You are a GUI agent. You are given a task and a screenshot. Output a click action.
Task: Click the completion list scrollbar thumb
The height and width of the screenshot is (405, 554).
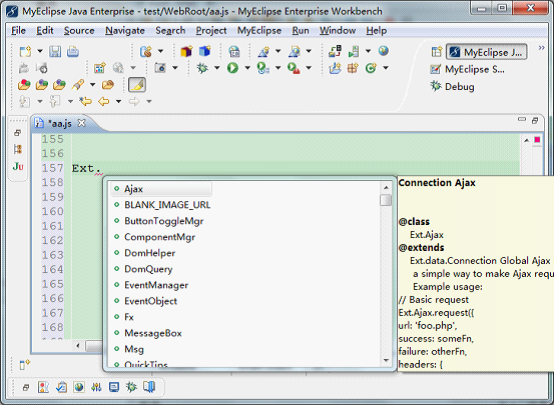(386, 200)
